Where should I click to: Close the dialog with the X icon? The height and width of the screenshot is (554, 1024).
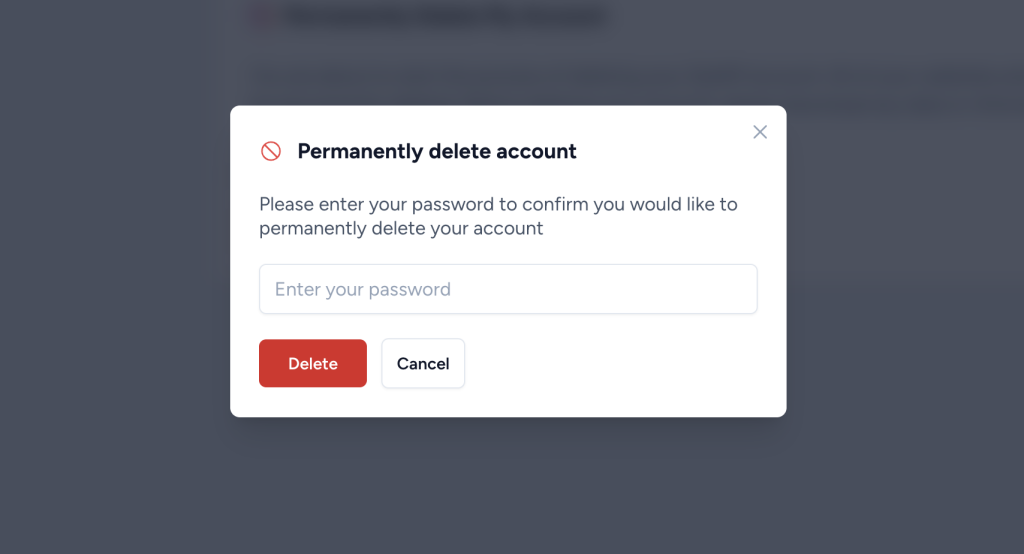click(760, 132)
